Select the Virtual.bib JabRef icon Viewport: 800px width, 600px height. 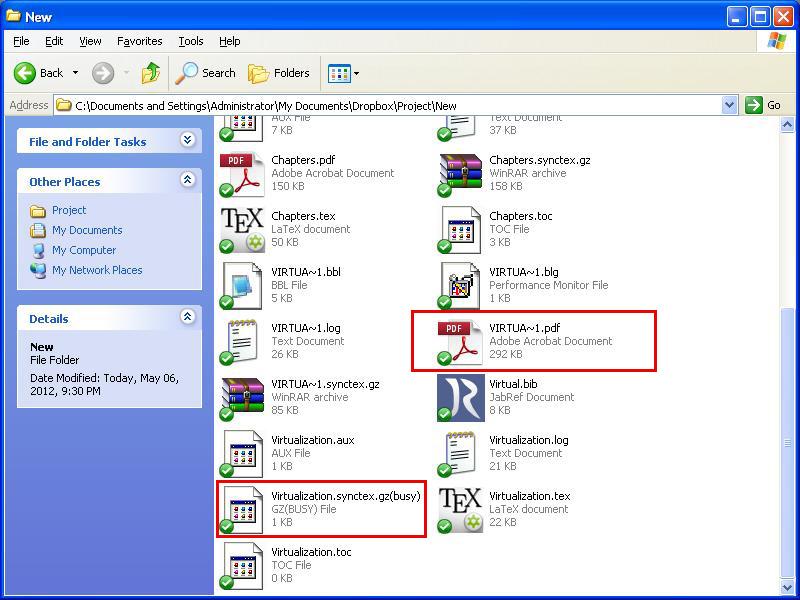[460, 398]
